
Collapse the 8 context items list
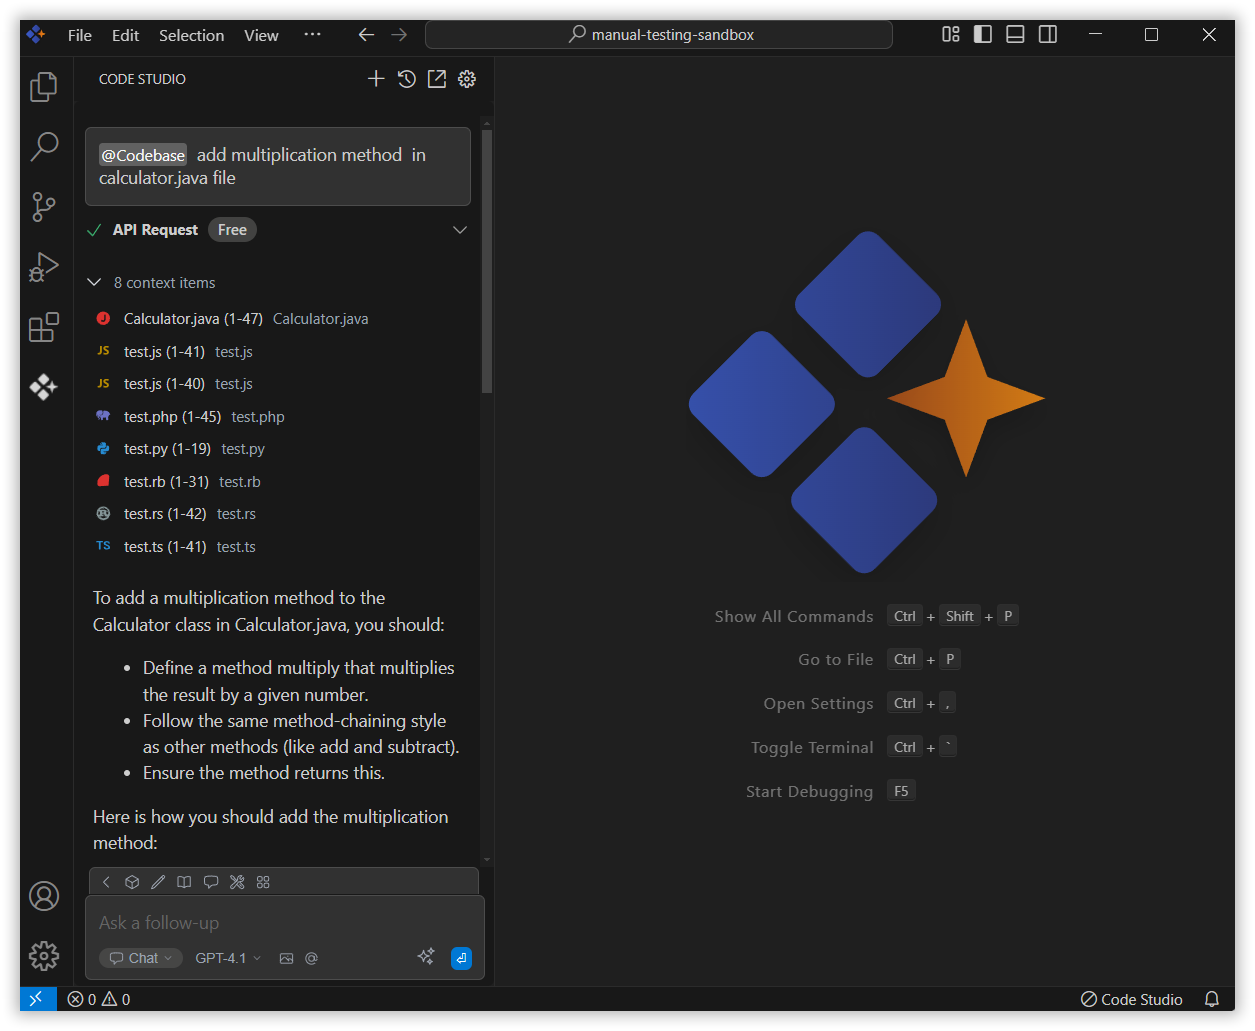[94, 283]
